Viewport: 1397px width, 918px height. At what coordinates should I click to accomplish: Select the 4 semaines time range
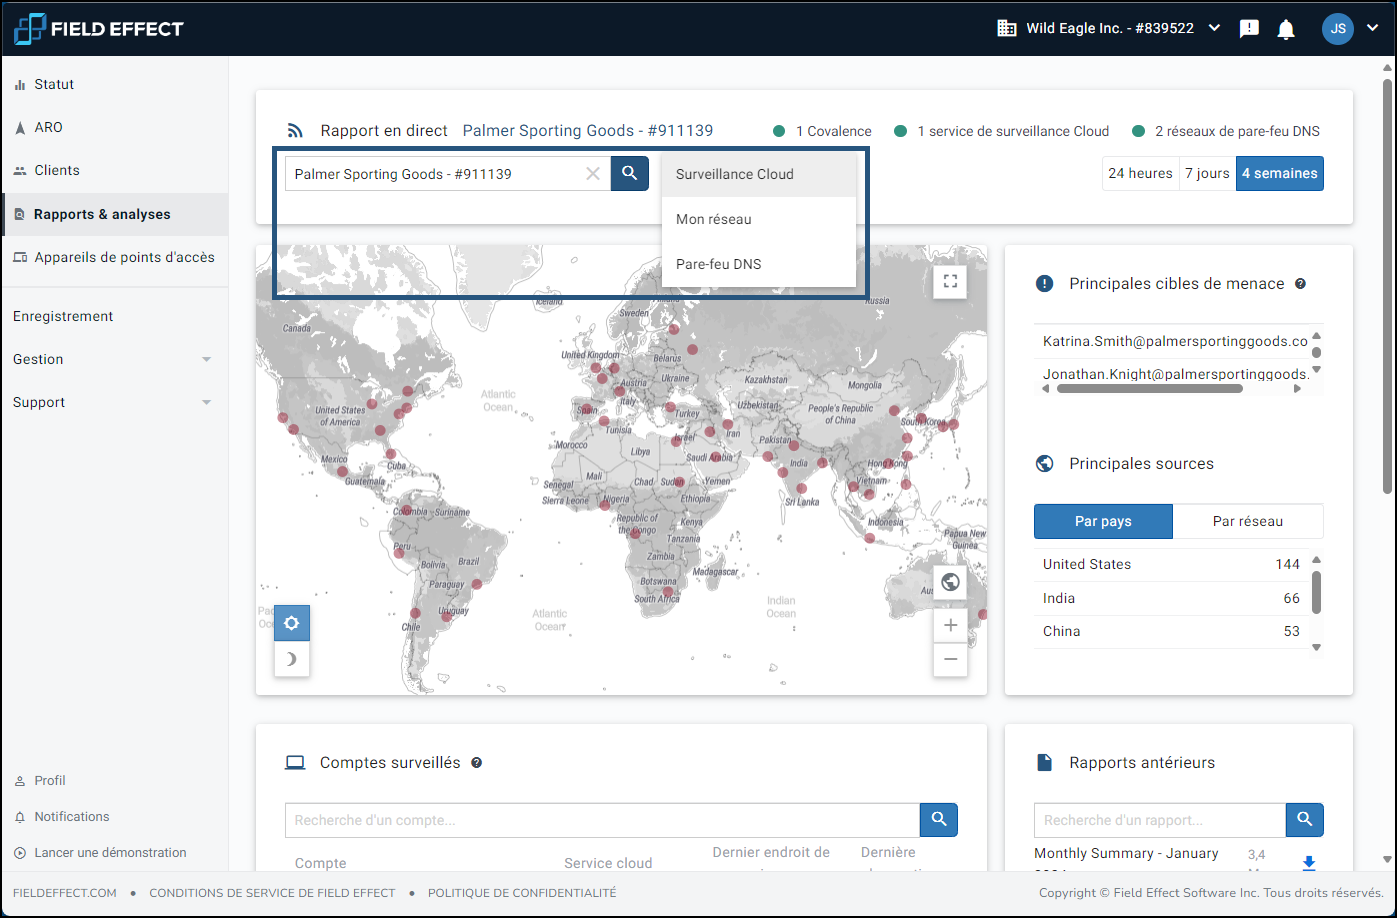(1280, 173)
